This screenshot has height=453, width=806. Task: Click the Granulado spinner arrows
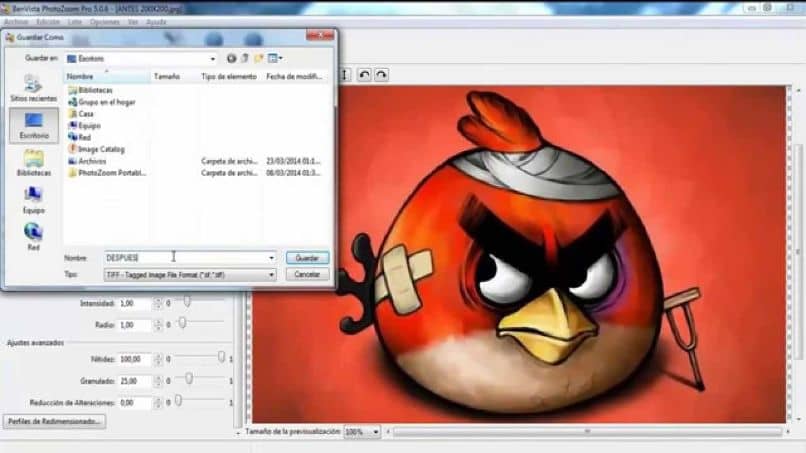[x=157, y=381]
